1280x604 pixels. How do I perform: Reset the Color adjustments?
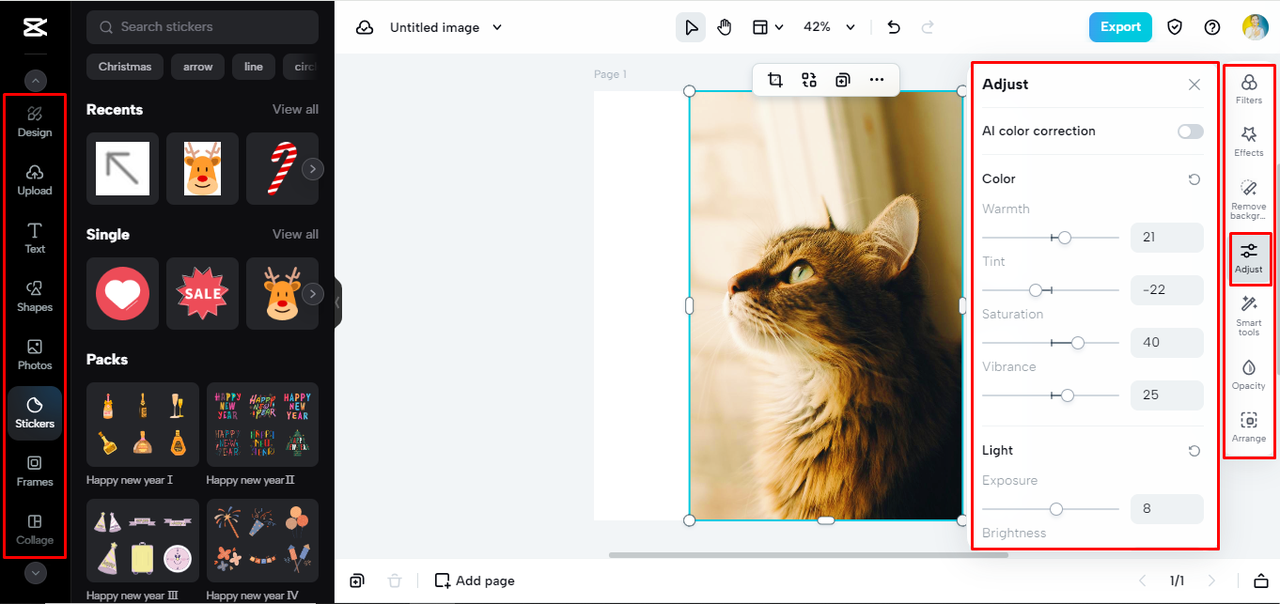[1194, 180]
